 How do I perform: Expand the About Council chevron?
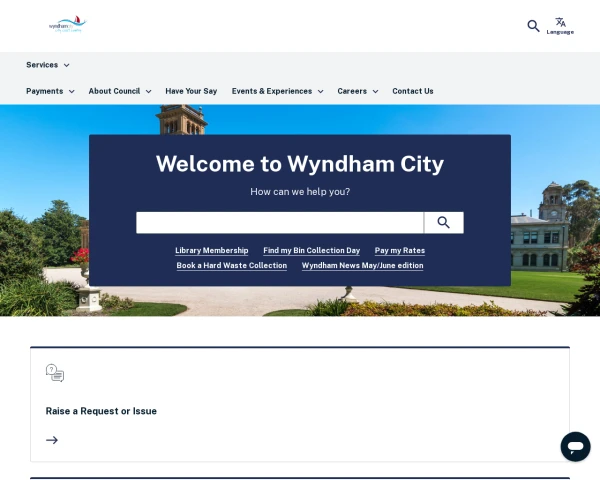(148, 91)
